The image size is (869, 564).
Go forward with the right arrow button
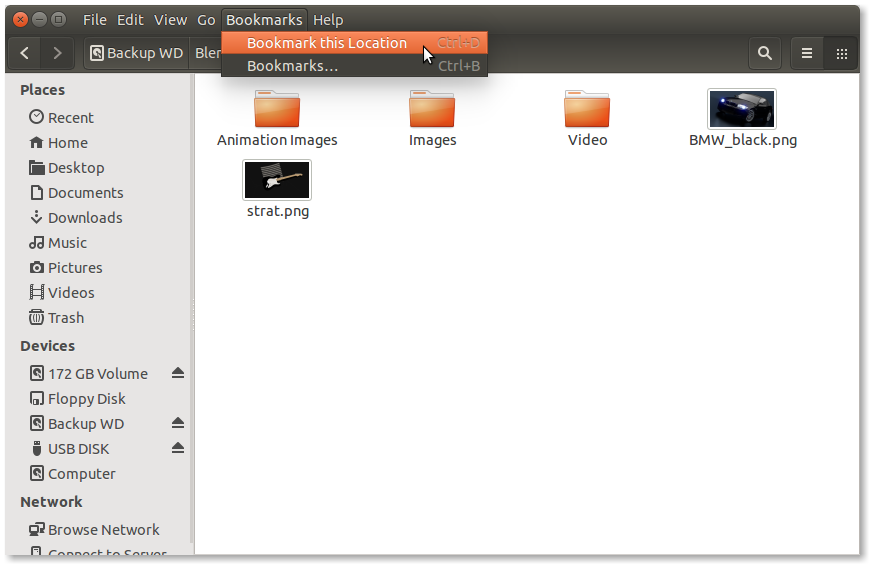[57, 53]
